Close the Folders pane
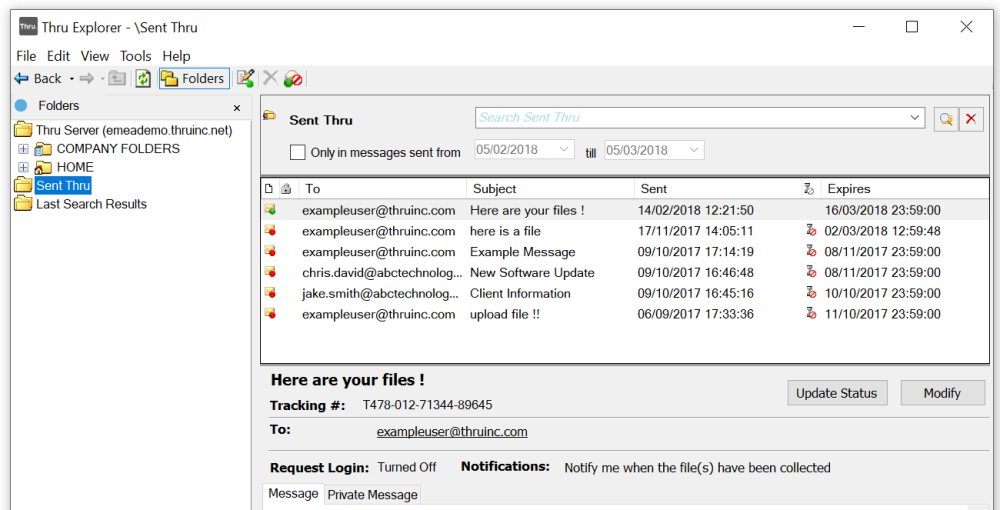This screenshot has width=1000, height=510. 237,108
